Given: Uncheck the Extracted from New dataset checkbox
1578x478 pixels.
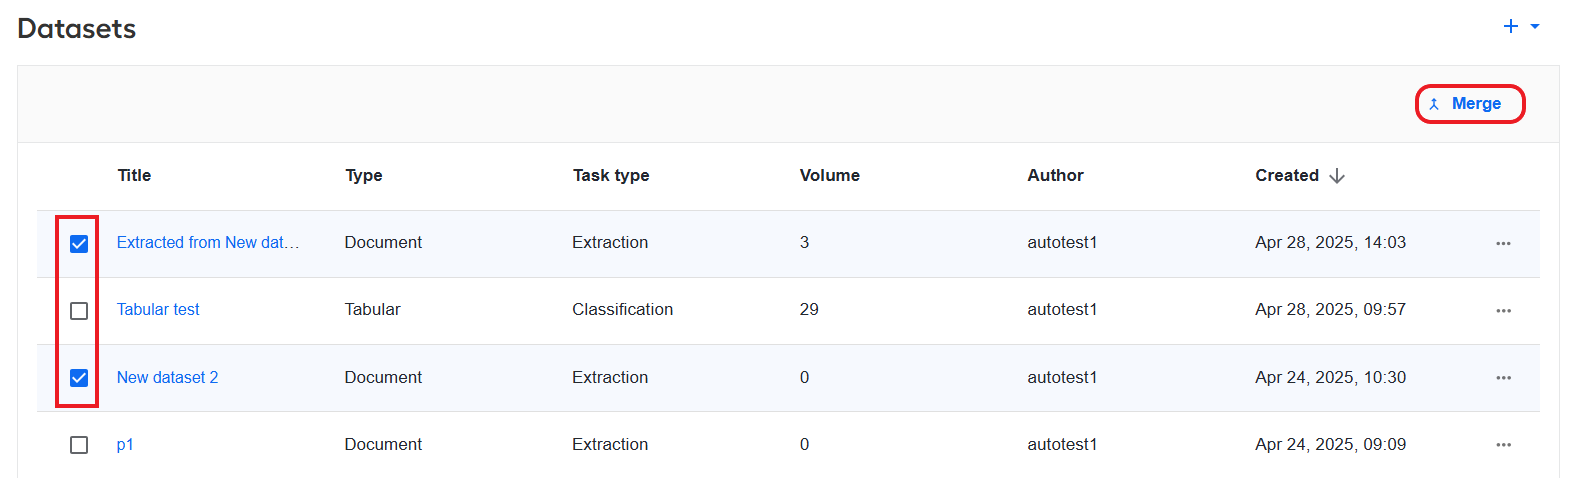Looking at the screenshot, I should click(79, 244).
